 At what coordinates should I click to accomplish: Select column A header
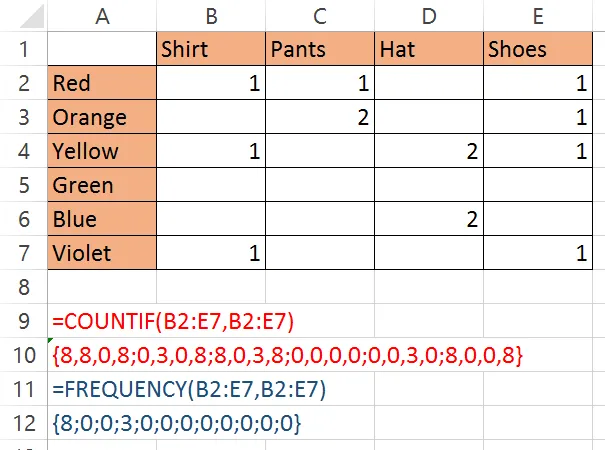[102, 16]
